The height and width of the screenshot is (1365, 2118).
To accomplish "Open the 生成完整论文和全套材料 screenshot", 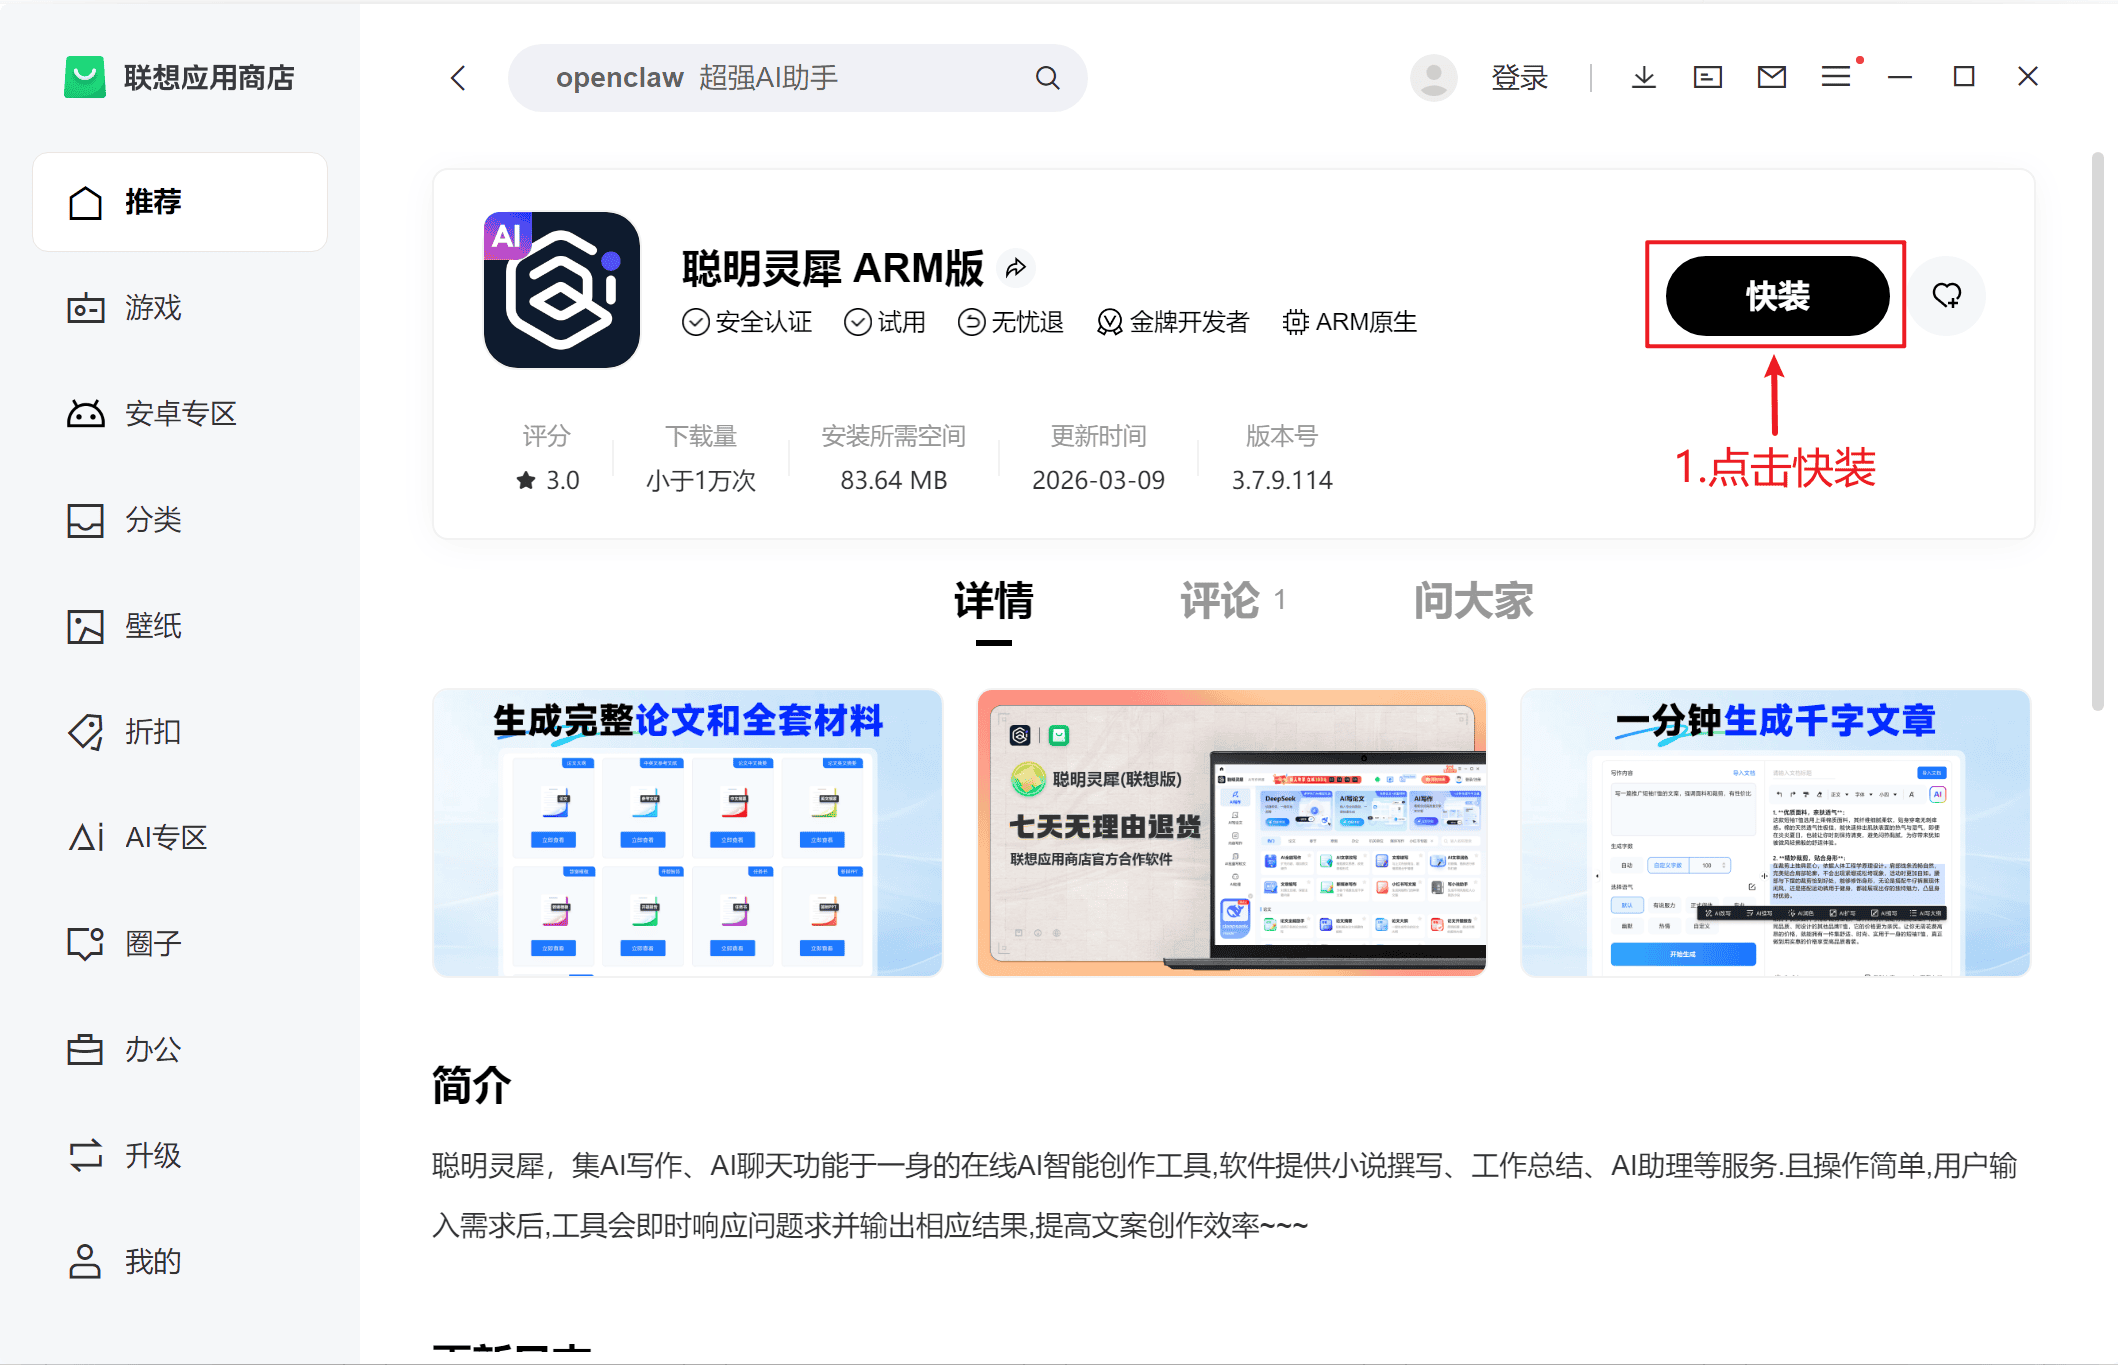I will click(x=688, y=832).
